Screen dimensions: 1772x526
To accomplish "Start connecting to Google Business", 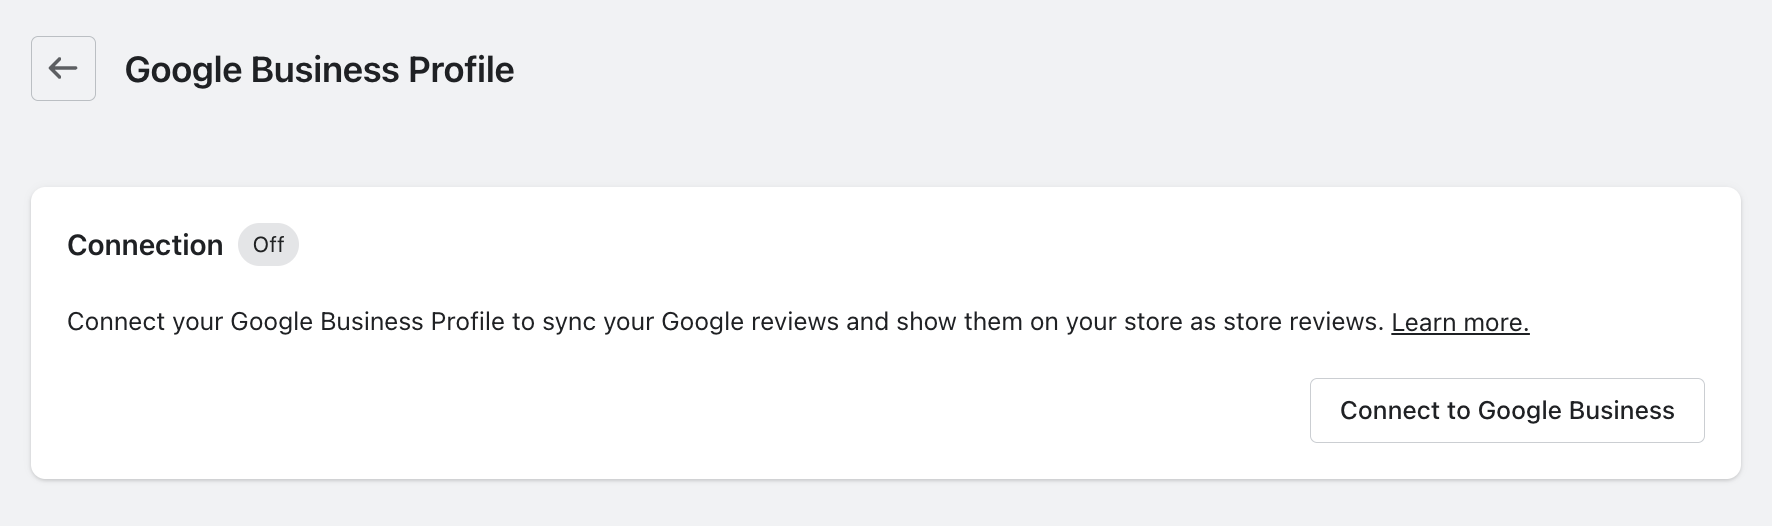I will pos(1507,410).
